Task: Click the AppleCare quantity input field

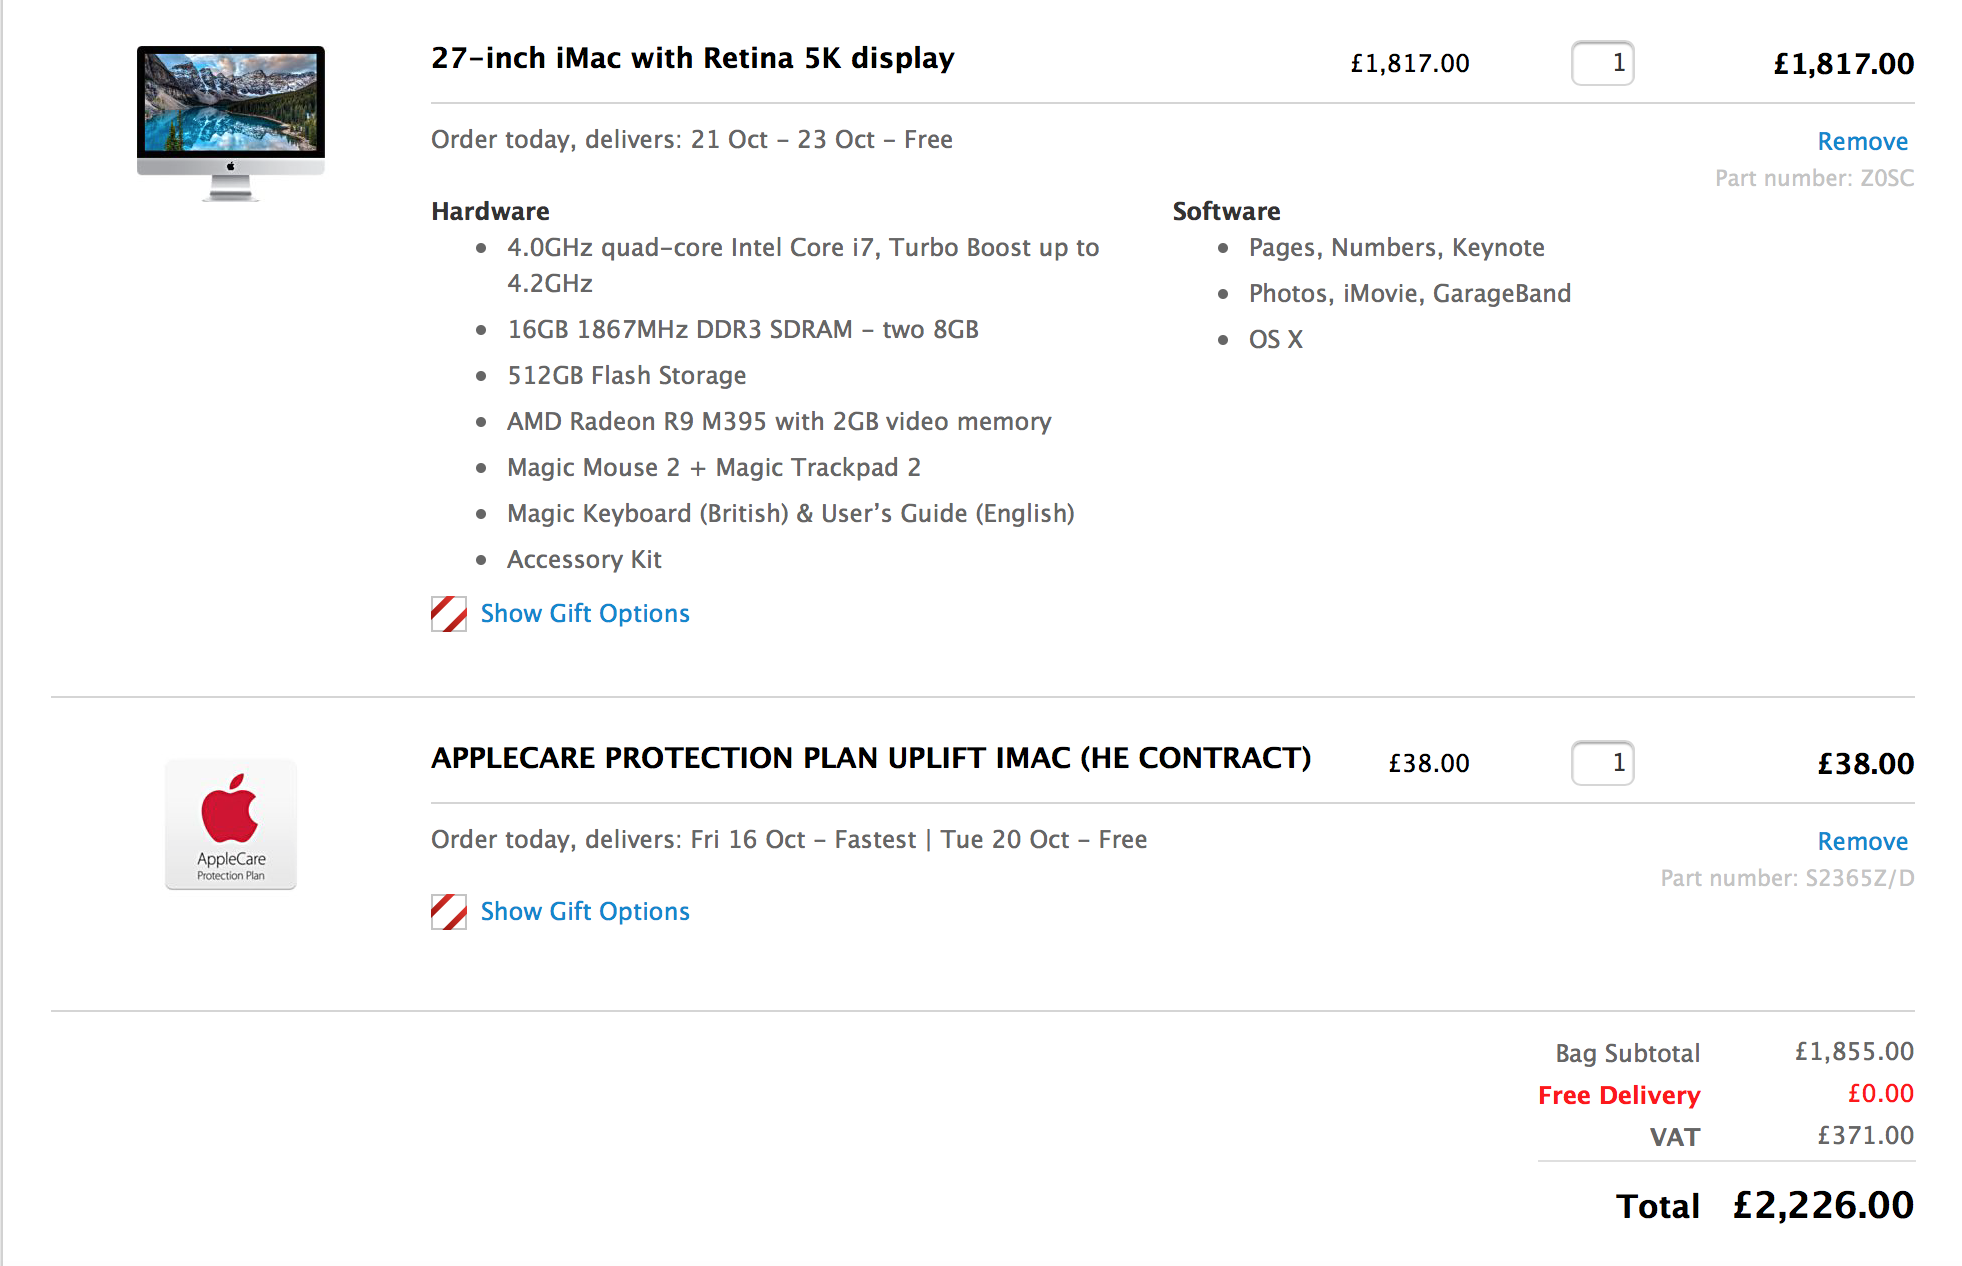Action: 1602,763
